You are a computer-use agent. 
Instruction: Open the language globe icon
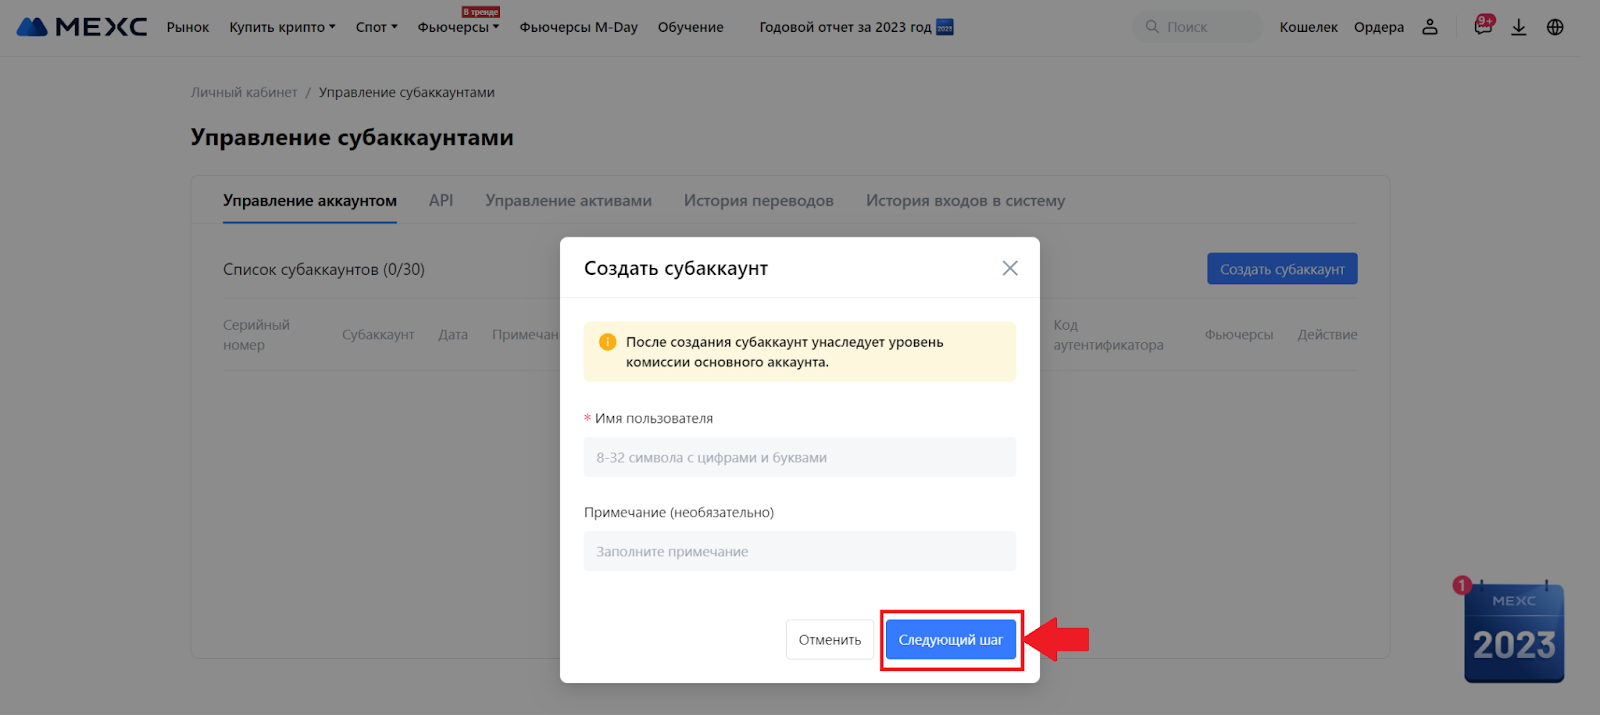pos(1555,27)
